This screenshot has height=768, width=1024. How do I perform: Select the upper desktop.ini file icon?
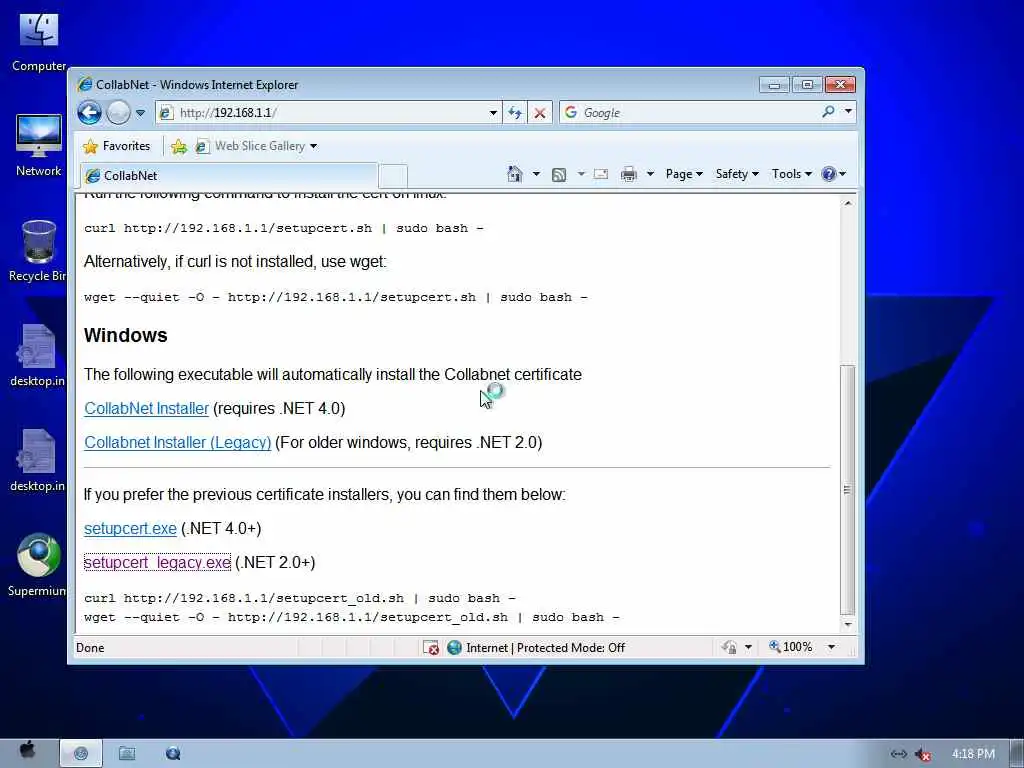pyautogui.click(x=37, y=356)
